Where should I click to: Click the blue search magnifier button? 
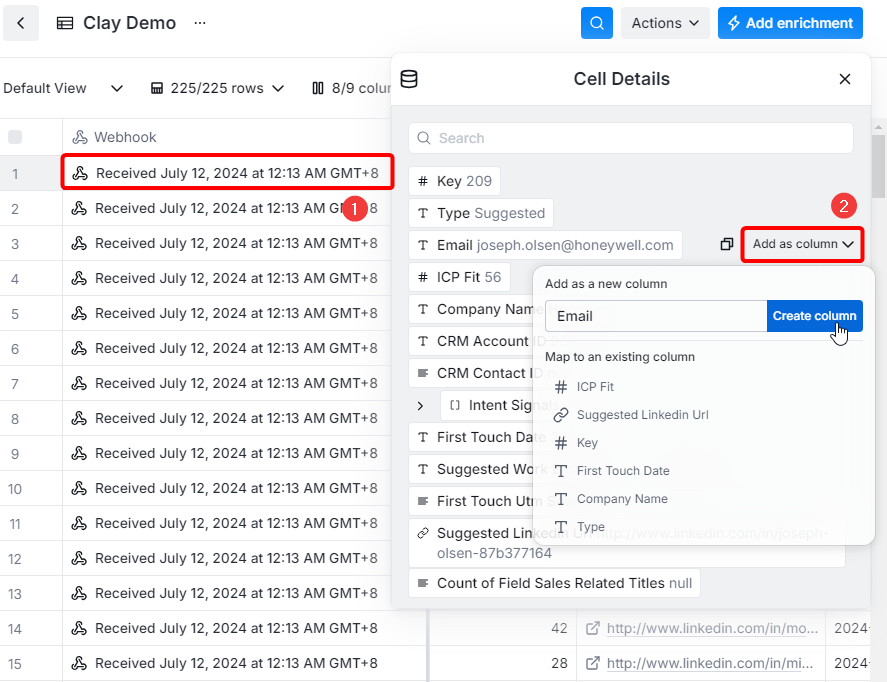[597, 23]
